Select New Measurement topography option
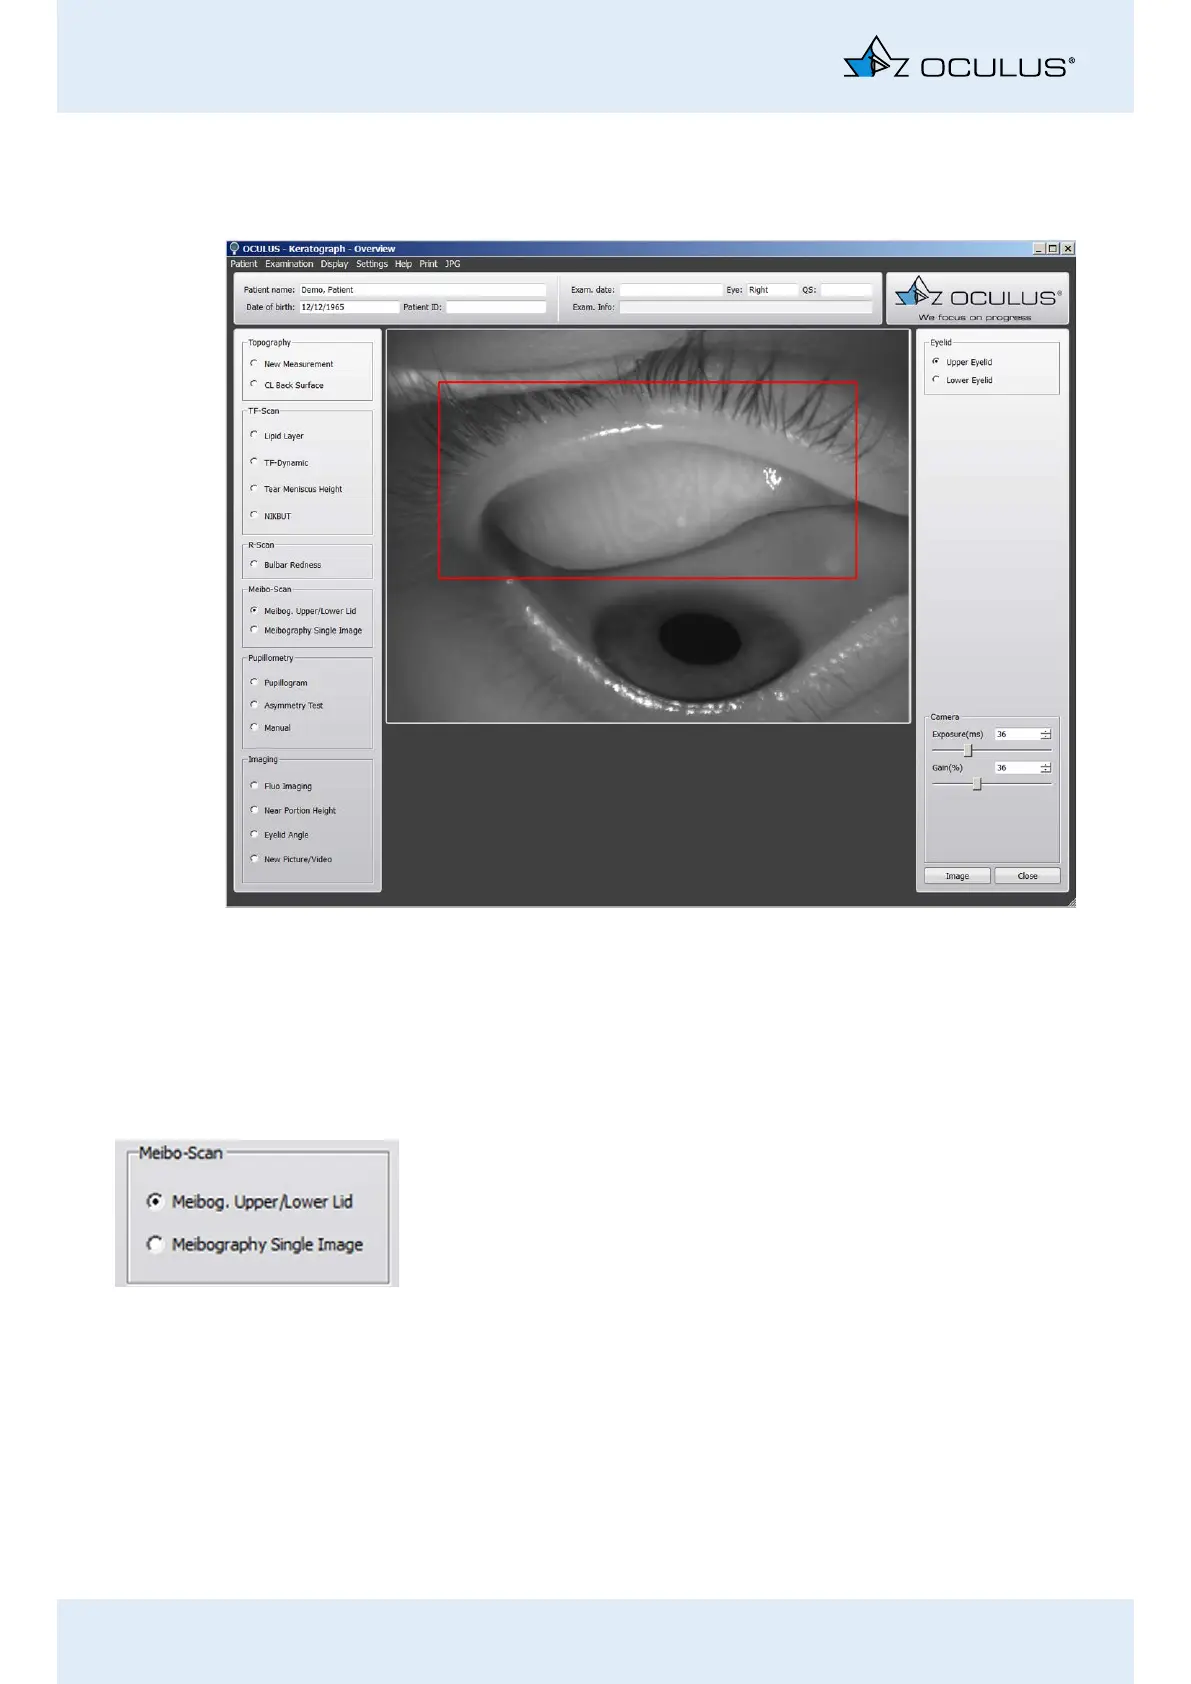The width and height of the screenshot is (1191, 1684). pyautogui.click(x=254, y=364)
